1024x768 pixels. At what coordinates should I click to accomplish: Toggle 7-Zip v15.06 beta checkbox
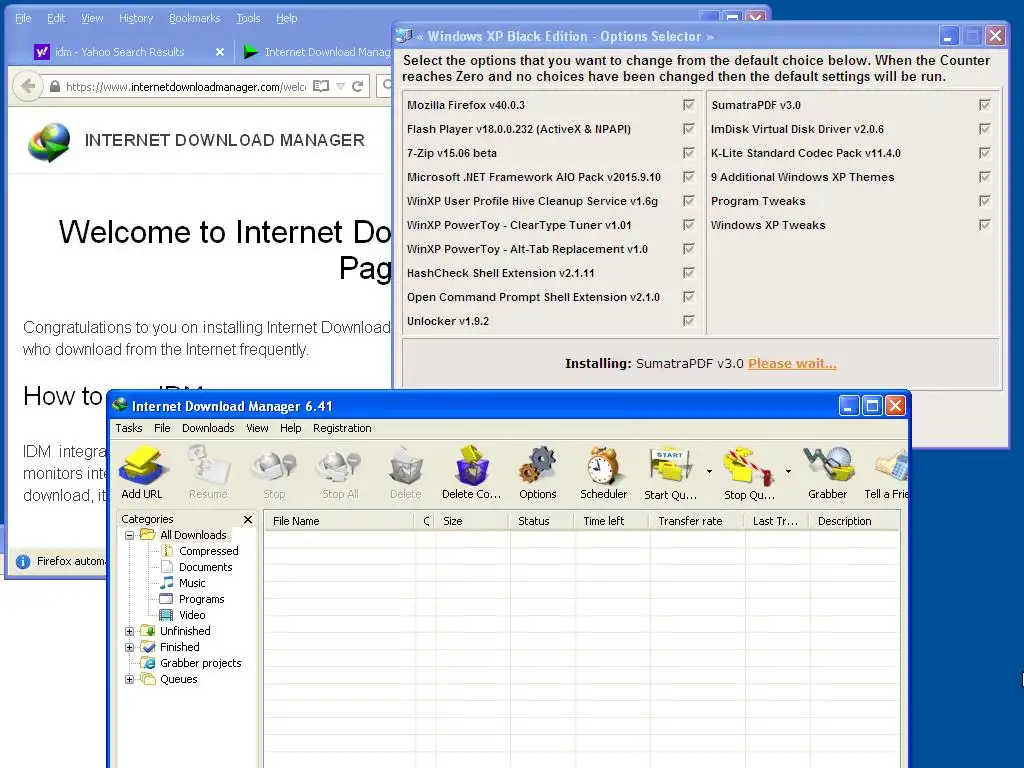pos(688,153)
